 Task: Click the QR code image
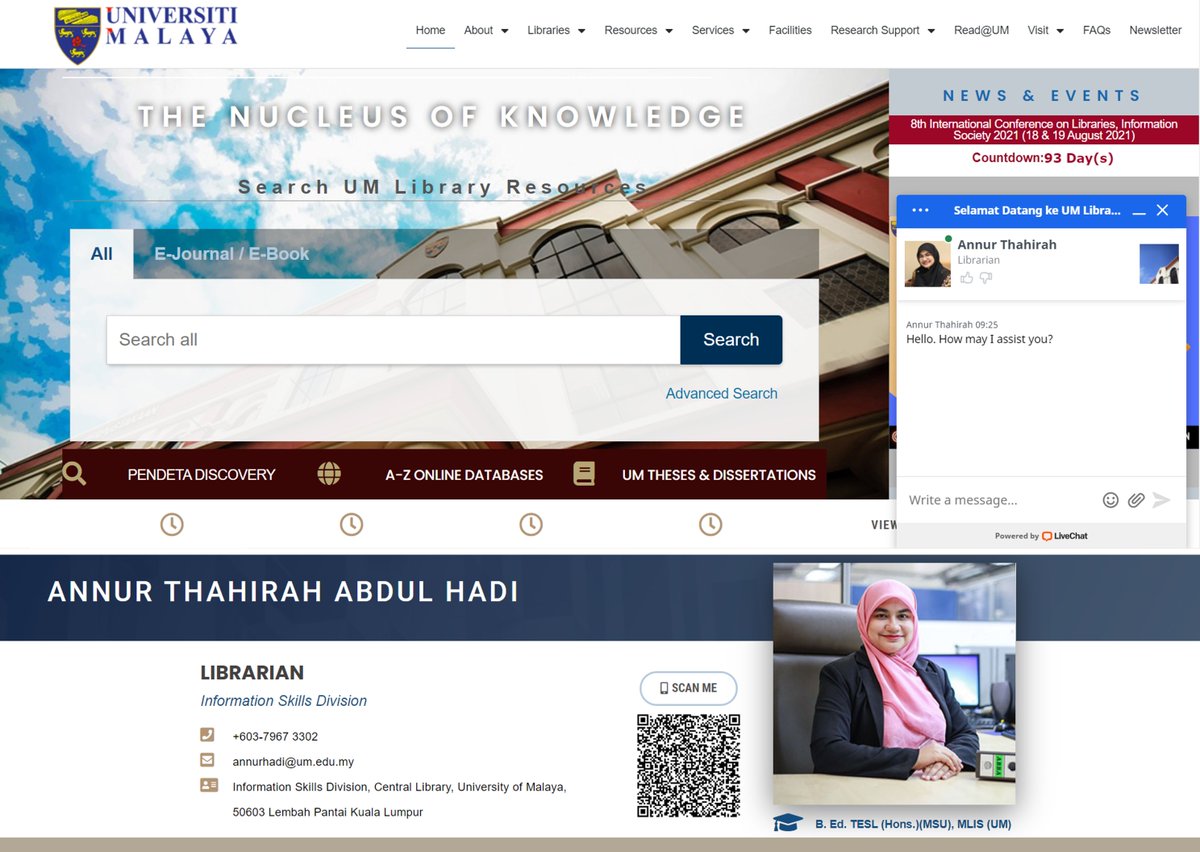(689, 765)
